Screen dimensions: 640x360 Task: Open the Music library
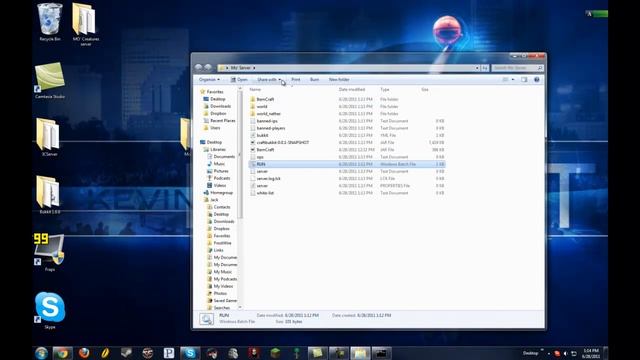click(216, 164)
